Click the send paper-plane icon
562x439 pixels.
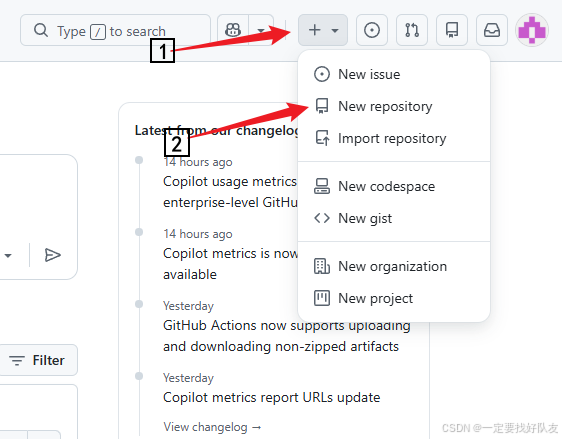coord(53,255)
